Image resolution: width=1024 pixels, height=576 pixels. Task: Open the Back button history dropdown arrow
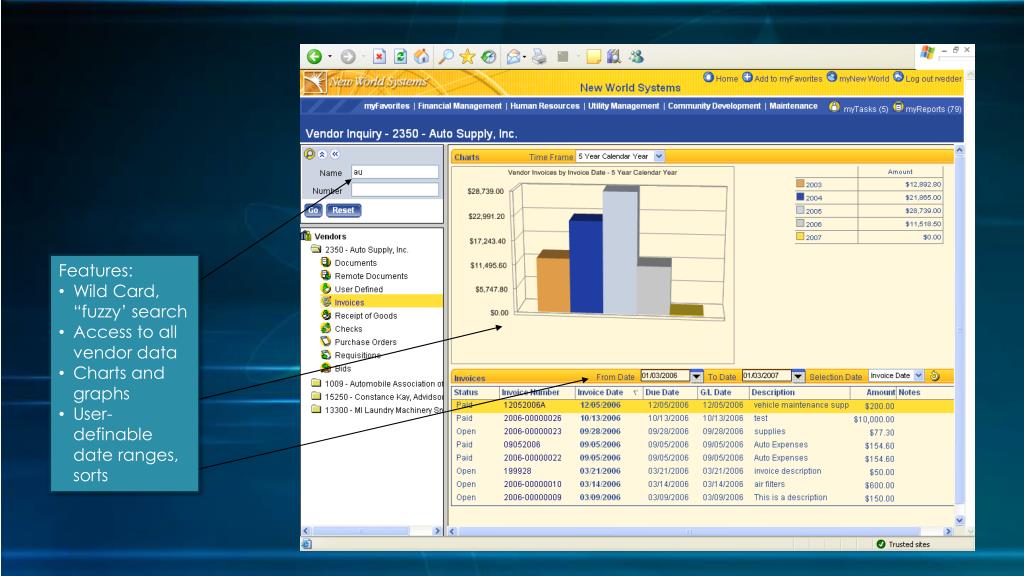(x=330, y=57)
